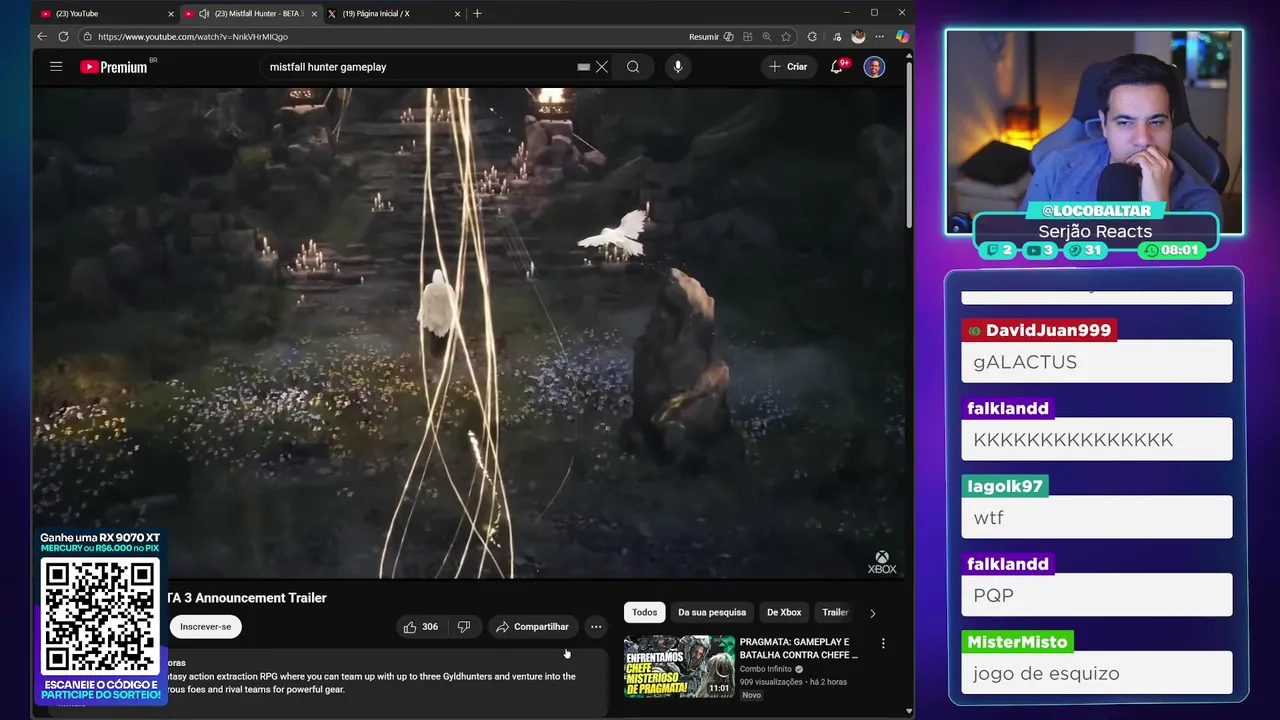The height and width of the screenshot is (720, 1280).
Task: Open the browser profile avatar
Action: [858, 36]
